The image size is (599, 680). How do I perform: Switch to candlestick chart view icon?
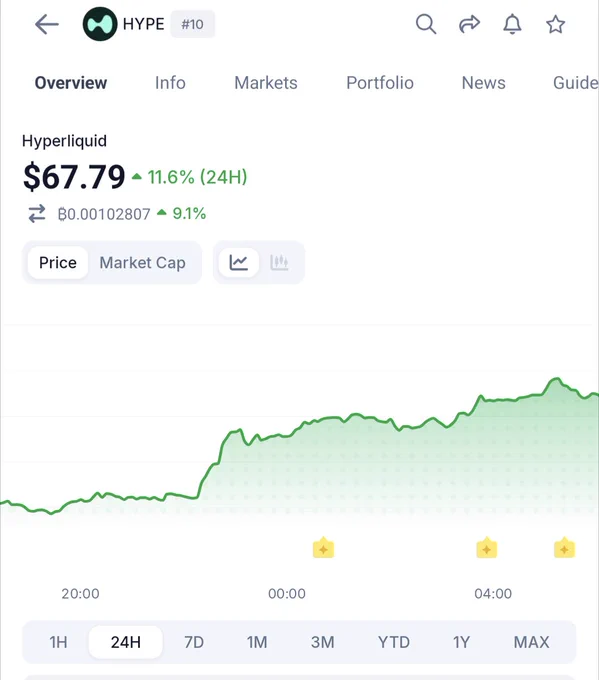[x=279, y=262]
